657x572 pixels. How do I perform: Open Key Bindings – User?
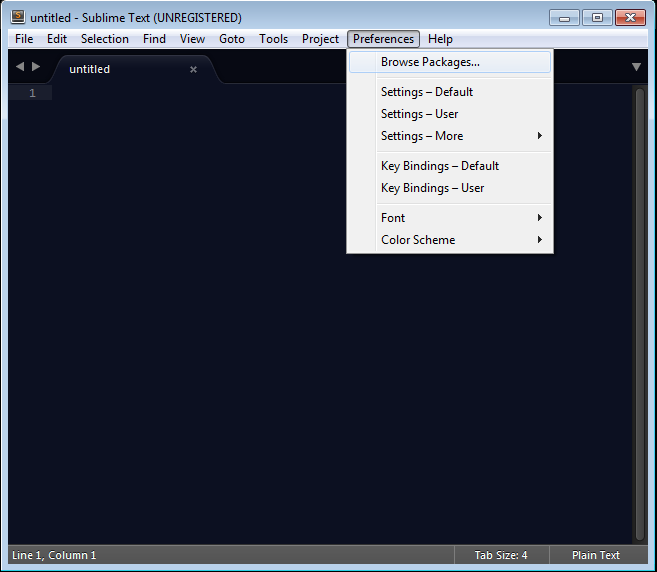(x=433, y=188)
